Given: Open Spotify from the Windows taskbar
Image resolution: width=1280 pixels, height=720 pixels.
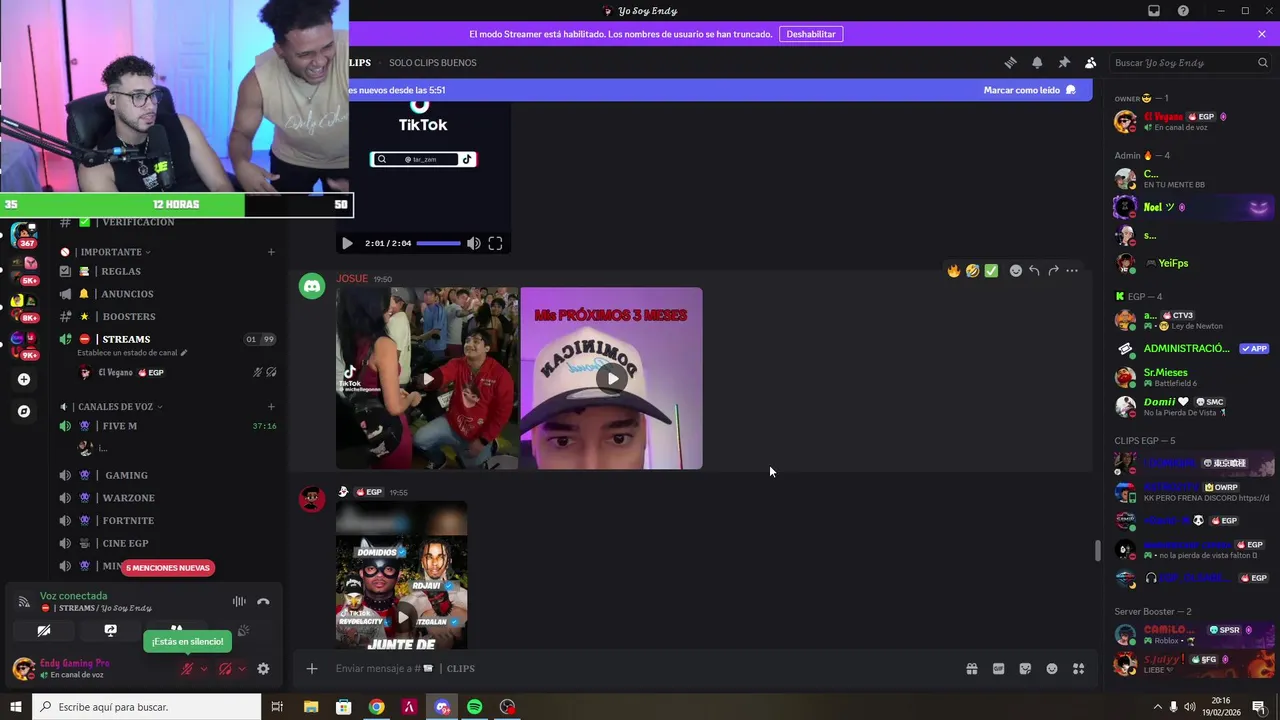Looking at the screenshot, I should click(x=474, y=707).
